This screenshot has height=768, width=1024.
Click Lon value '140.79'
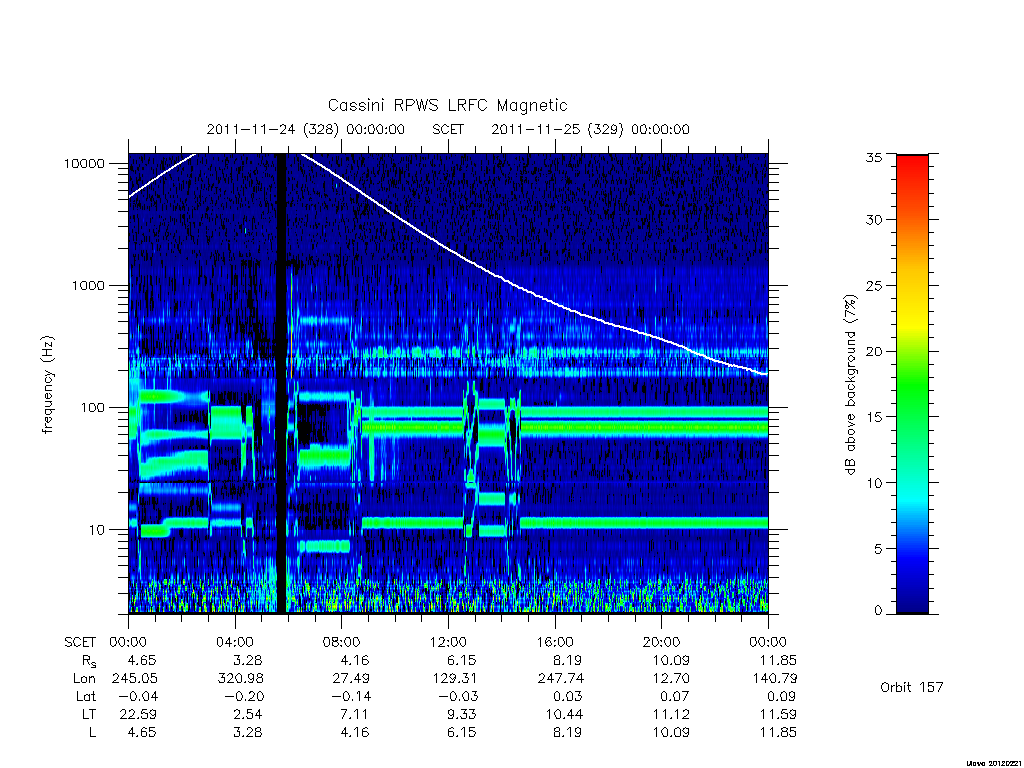(x=775, y=679)
